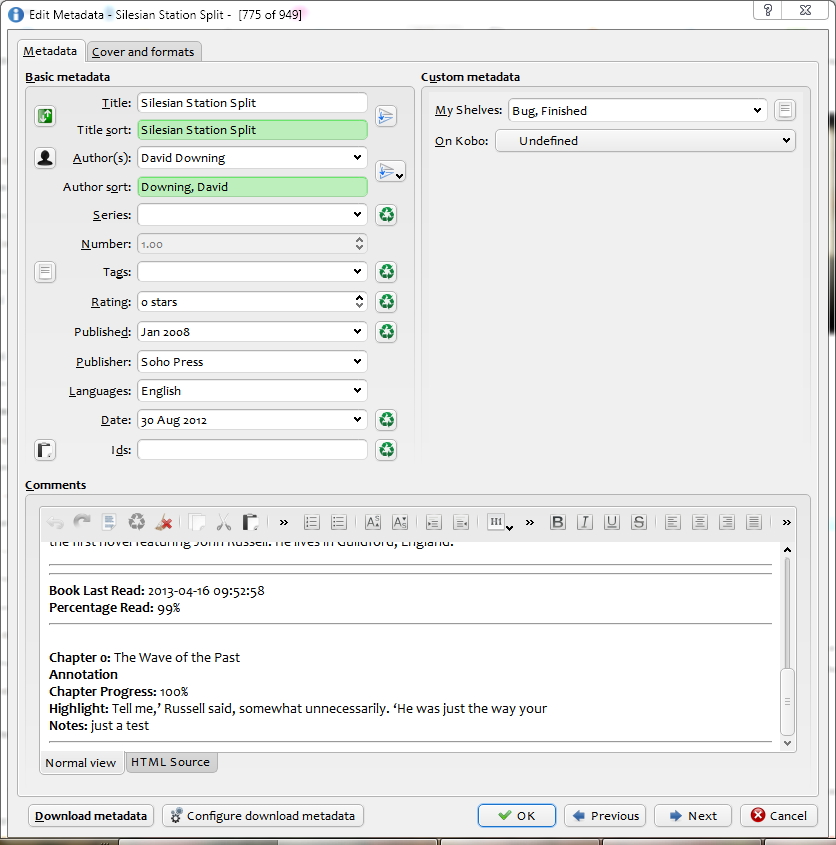Click the OK button

pyautogui.click(x=516, y=816)
